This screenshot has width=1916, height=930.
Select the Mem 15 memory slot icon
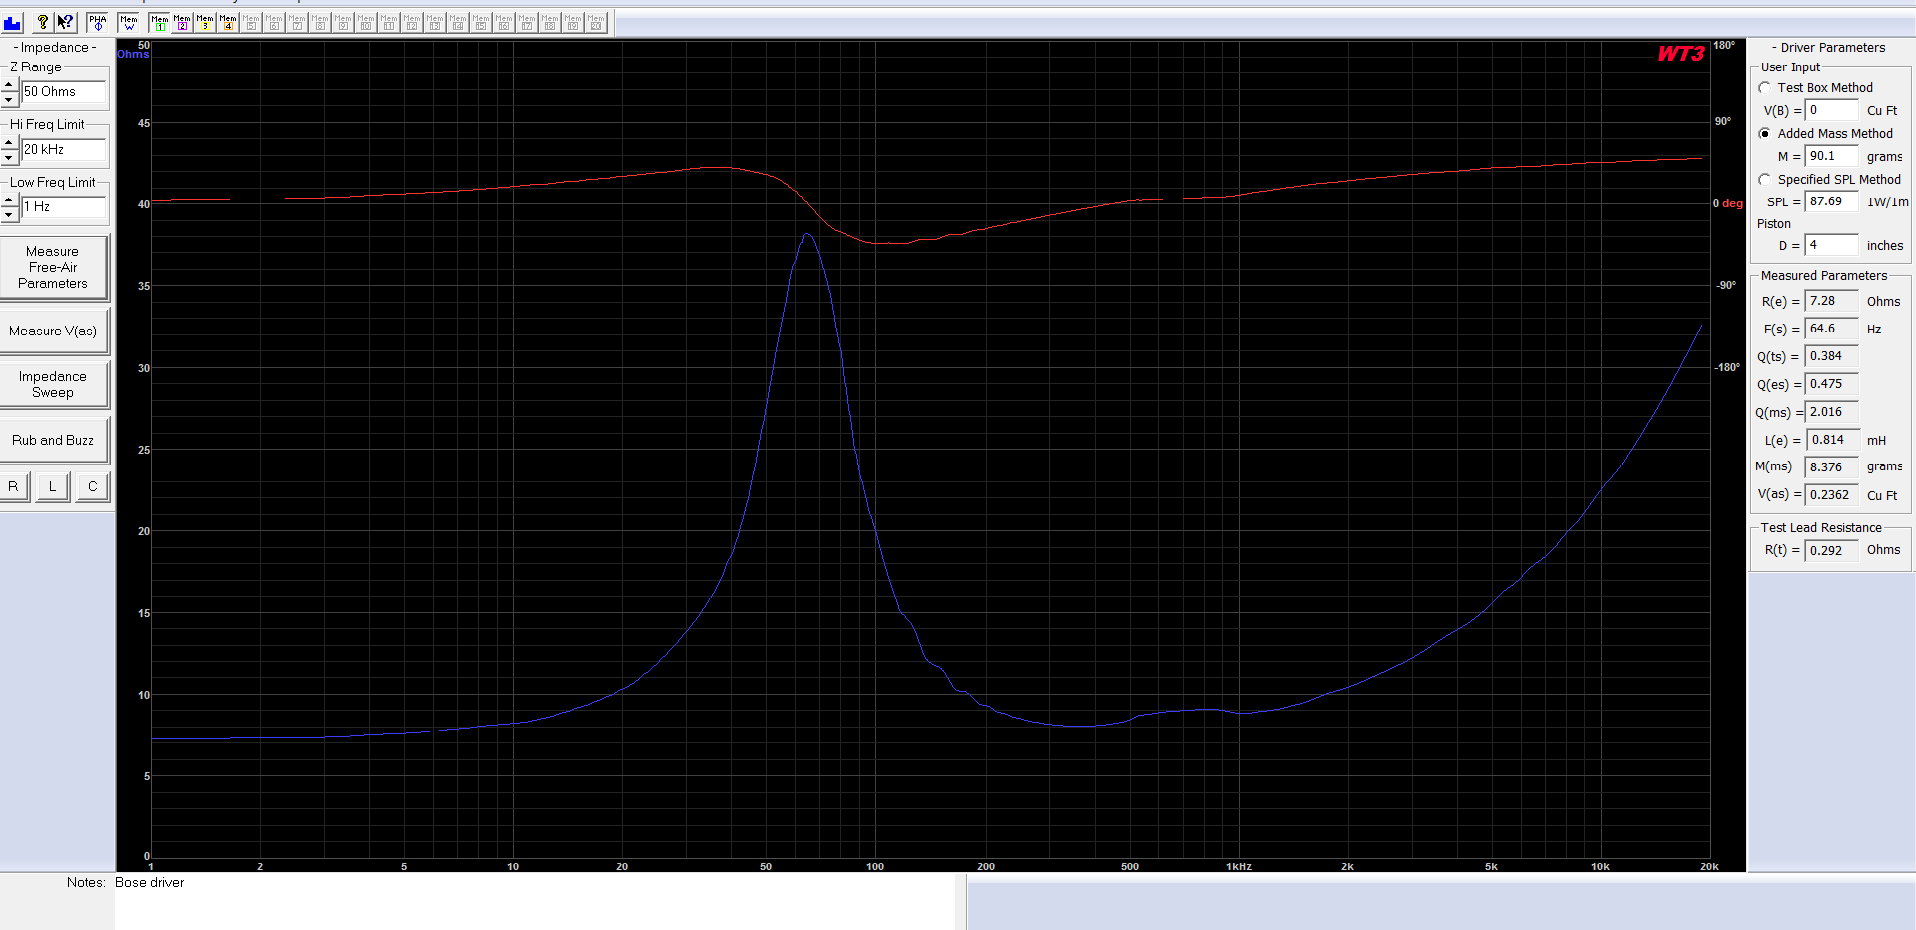[481, 22]
